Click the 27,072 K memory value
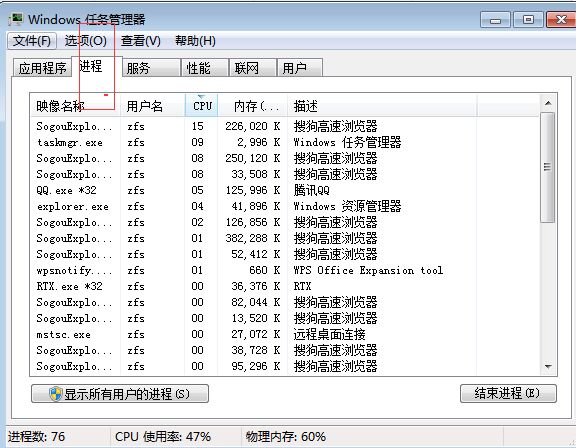This screenshot has height=448, width=576. [256, 334]
